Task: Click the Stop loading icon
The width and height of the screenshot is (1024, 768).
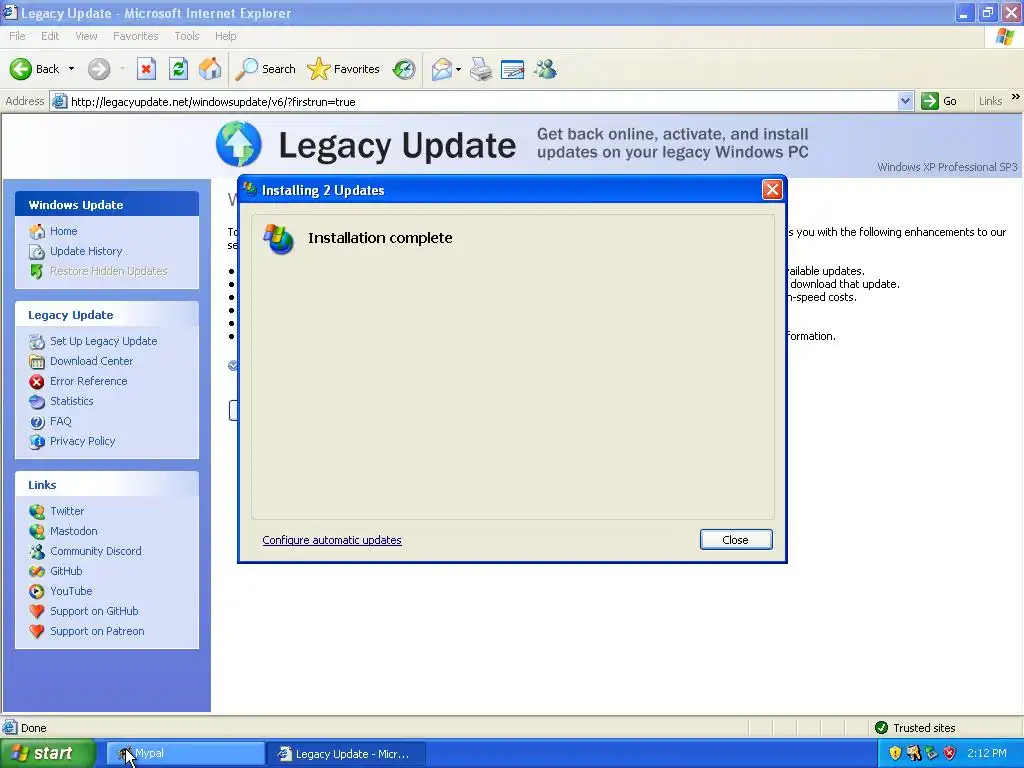Action: click(146, 69)
